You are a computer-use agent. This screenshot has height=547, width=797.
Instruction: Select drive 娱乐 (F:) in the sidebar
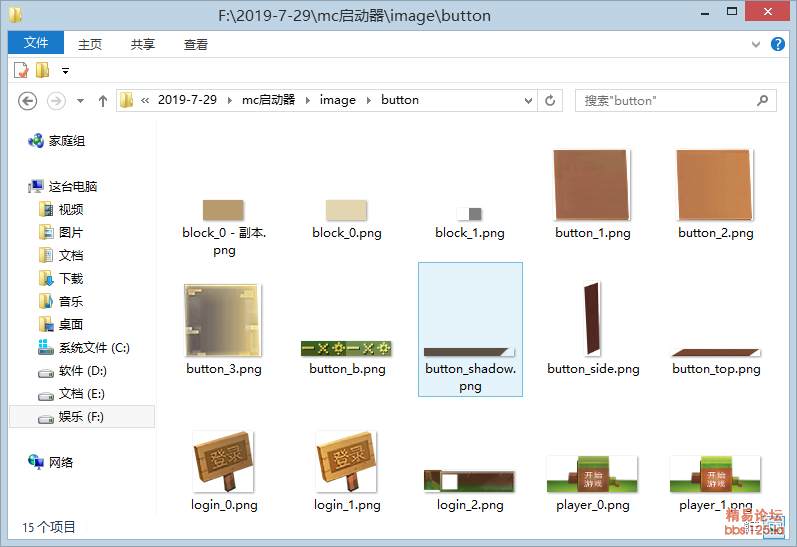click(x=82, y=417)
